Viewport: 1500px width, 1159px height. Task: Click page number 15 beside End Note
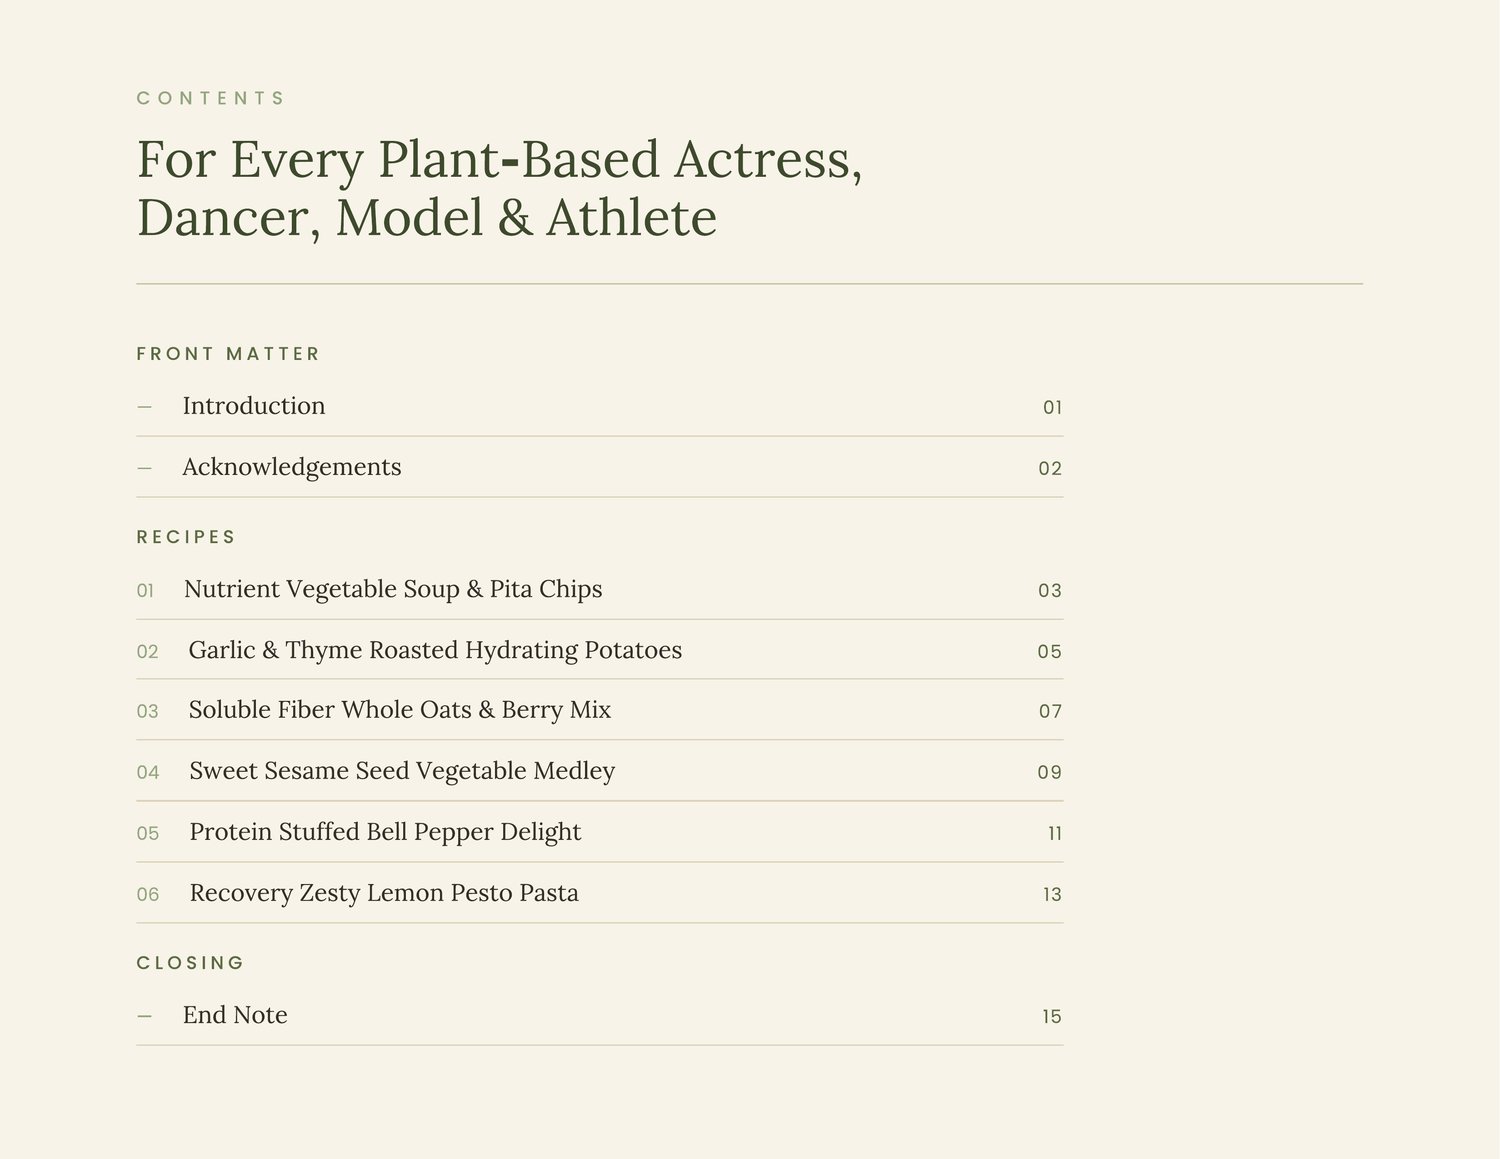1052,1016
